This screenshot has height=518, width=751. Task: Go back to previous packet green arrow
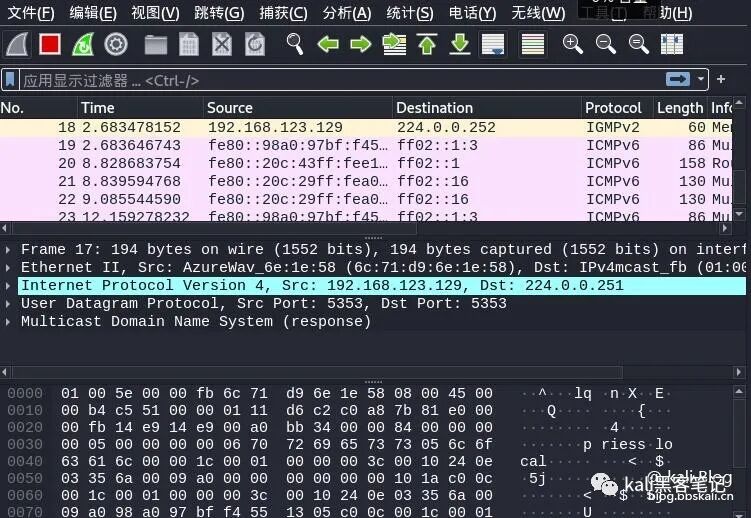click(x=328, y=45)
